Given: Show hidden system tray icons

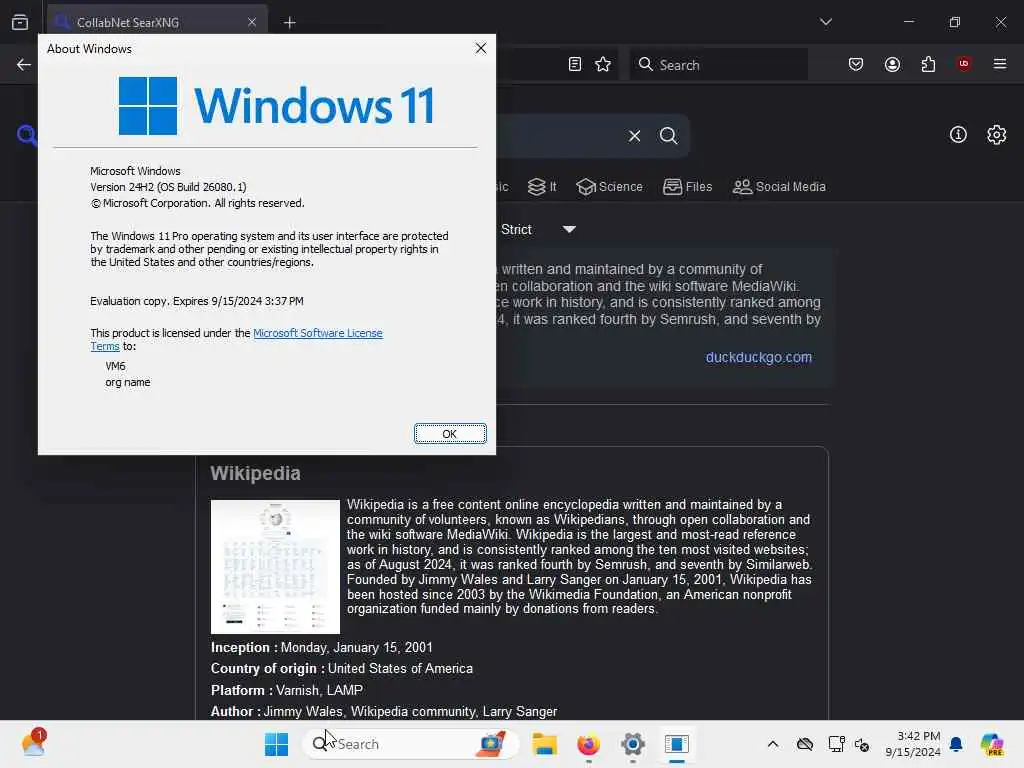Looking at the screenshot, I should pos(773,744).
